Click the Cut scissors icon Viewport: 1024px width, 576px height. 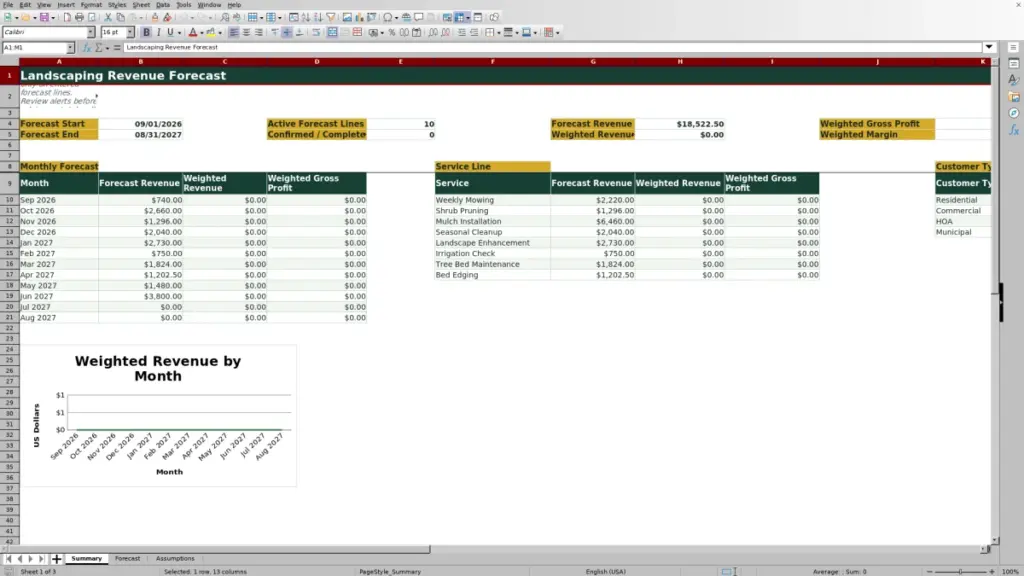coord(108,18)
